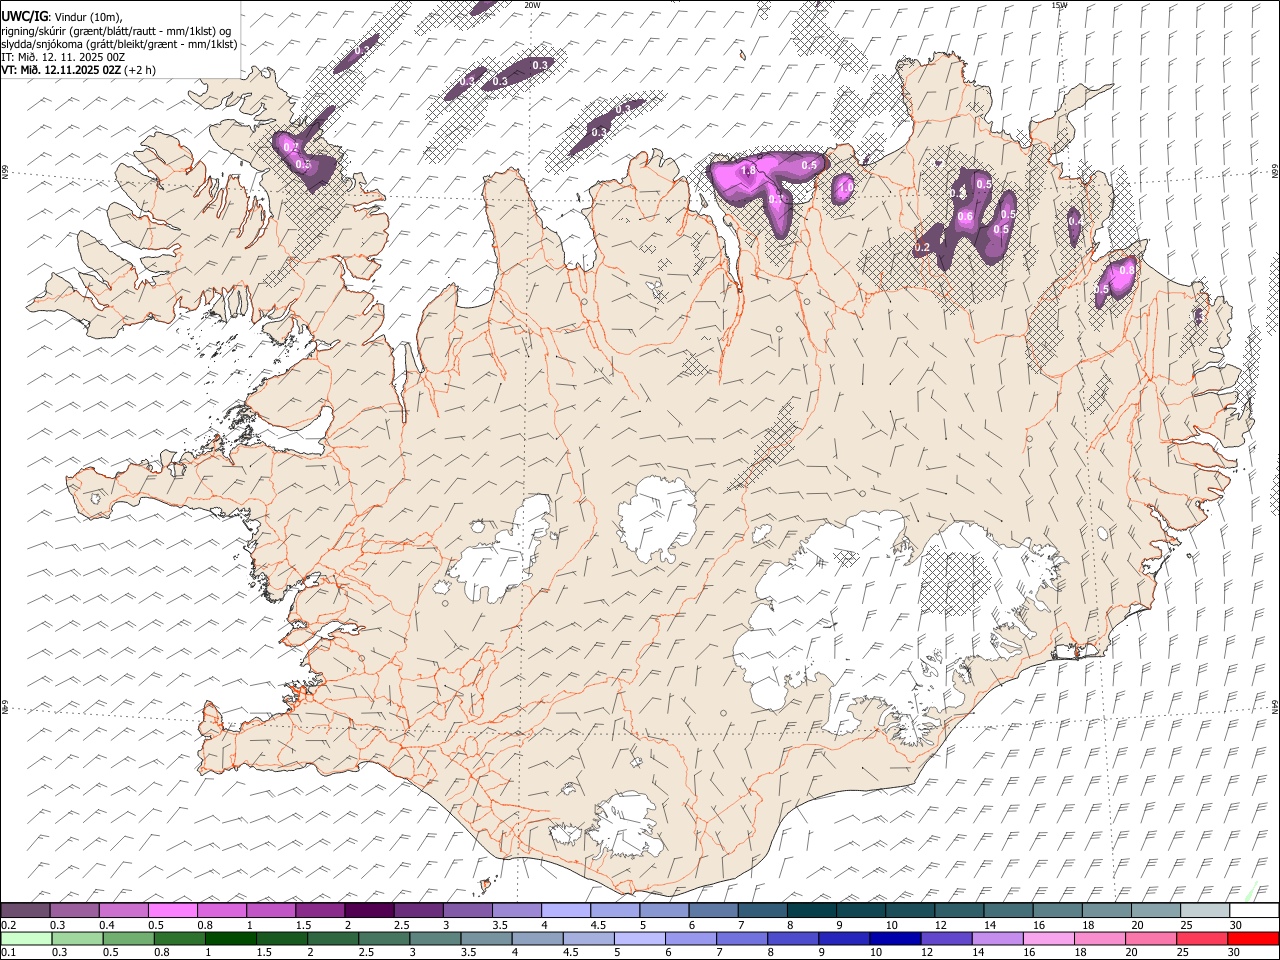Click the '4.5' label on the snow scale
The height and width of the screenshot is (960, 1280).
pyautogui.click(x=598, y=925)
